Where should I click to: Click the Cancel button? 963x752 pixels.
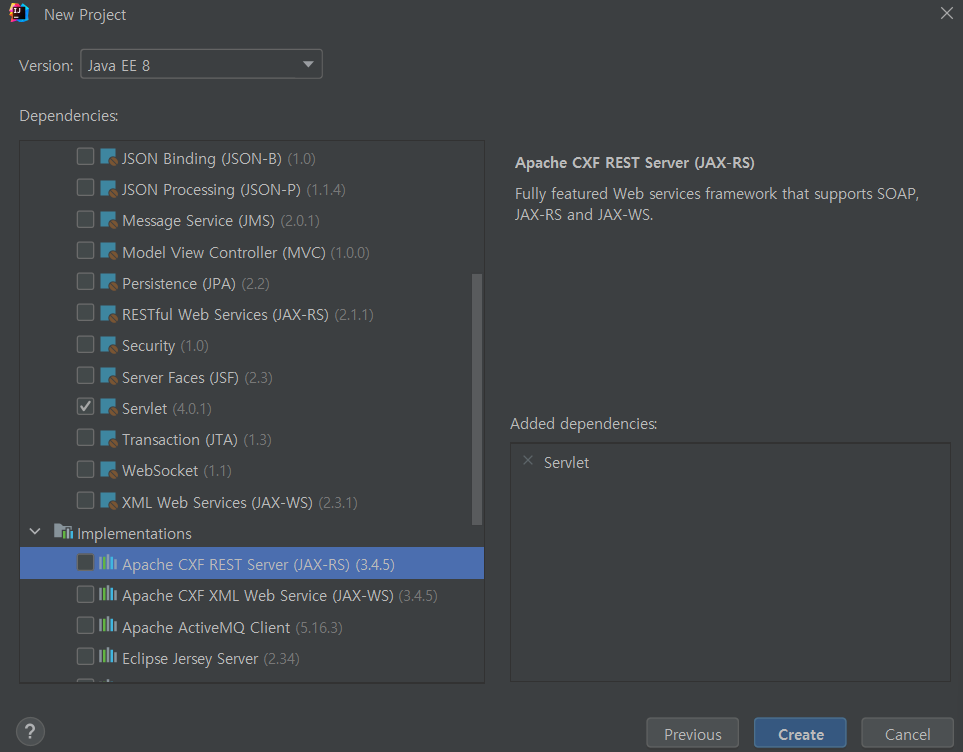[907, 734]
